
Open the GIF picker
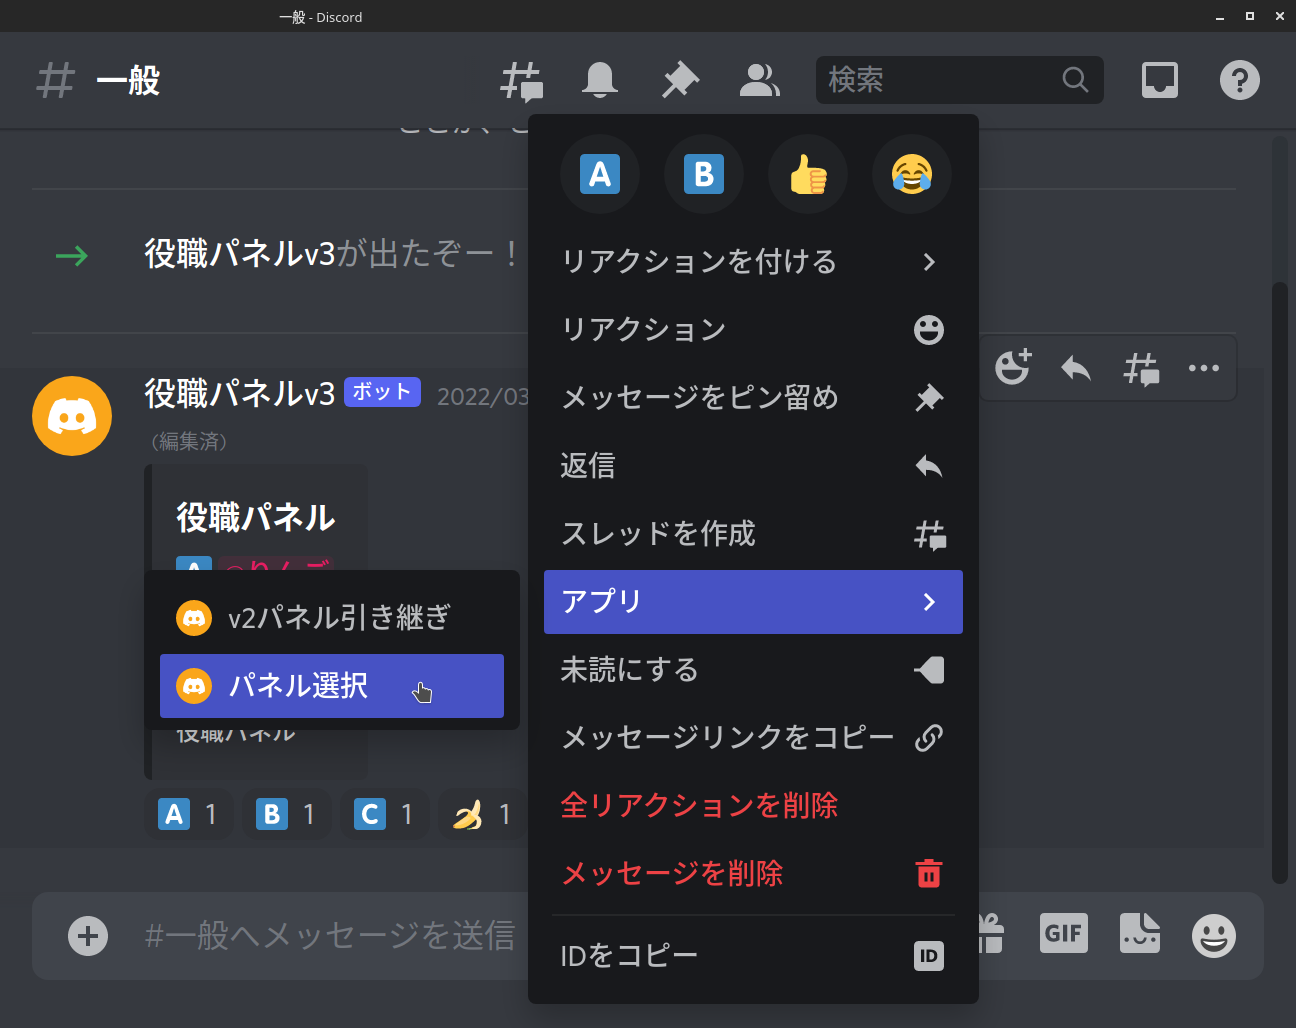click(x=1064, y=934)
